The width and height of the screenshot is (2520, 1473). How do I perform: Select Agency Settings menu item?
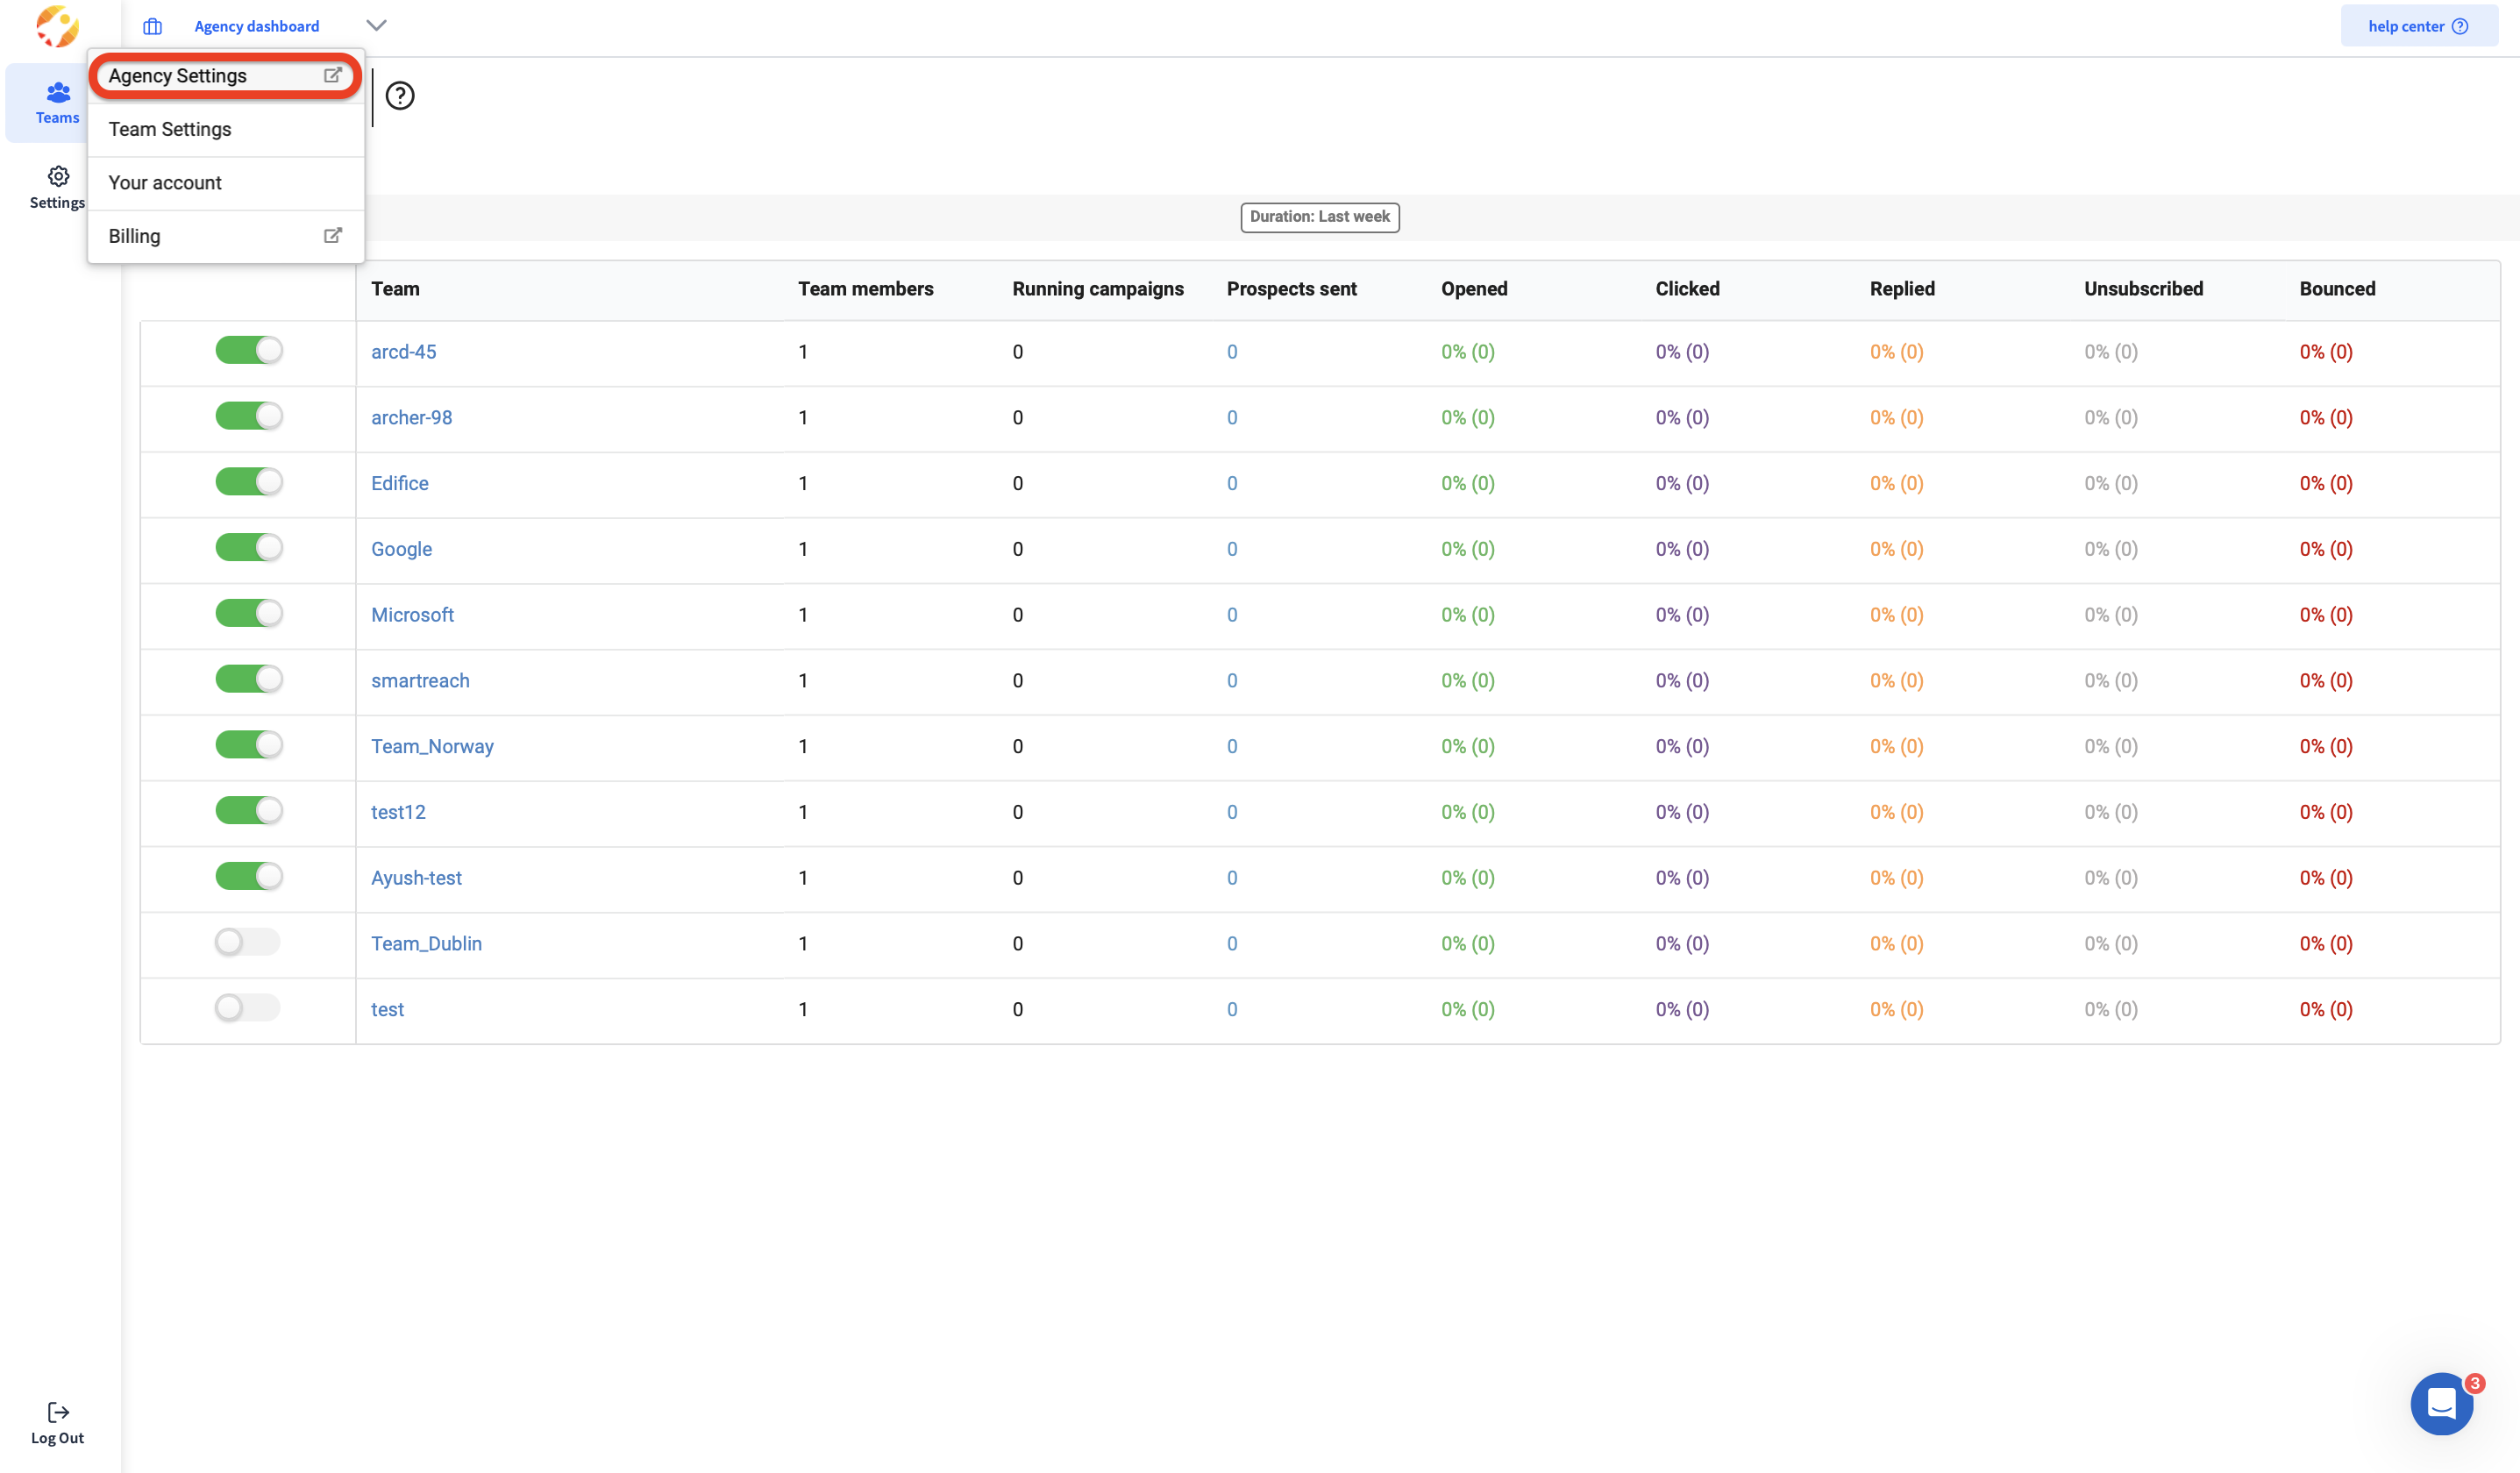178,76
